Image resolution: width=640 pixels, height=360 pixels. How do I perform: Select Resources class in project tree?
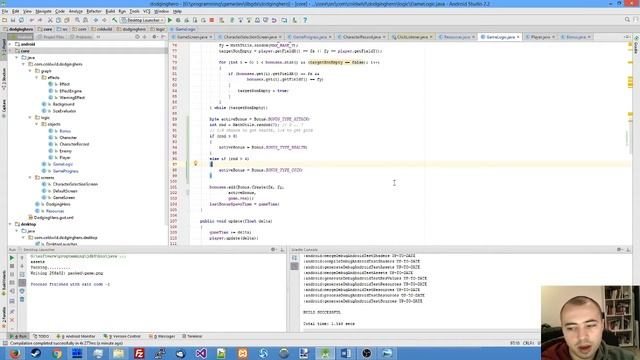pos(55,211)
